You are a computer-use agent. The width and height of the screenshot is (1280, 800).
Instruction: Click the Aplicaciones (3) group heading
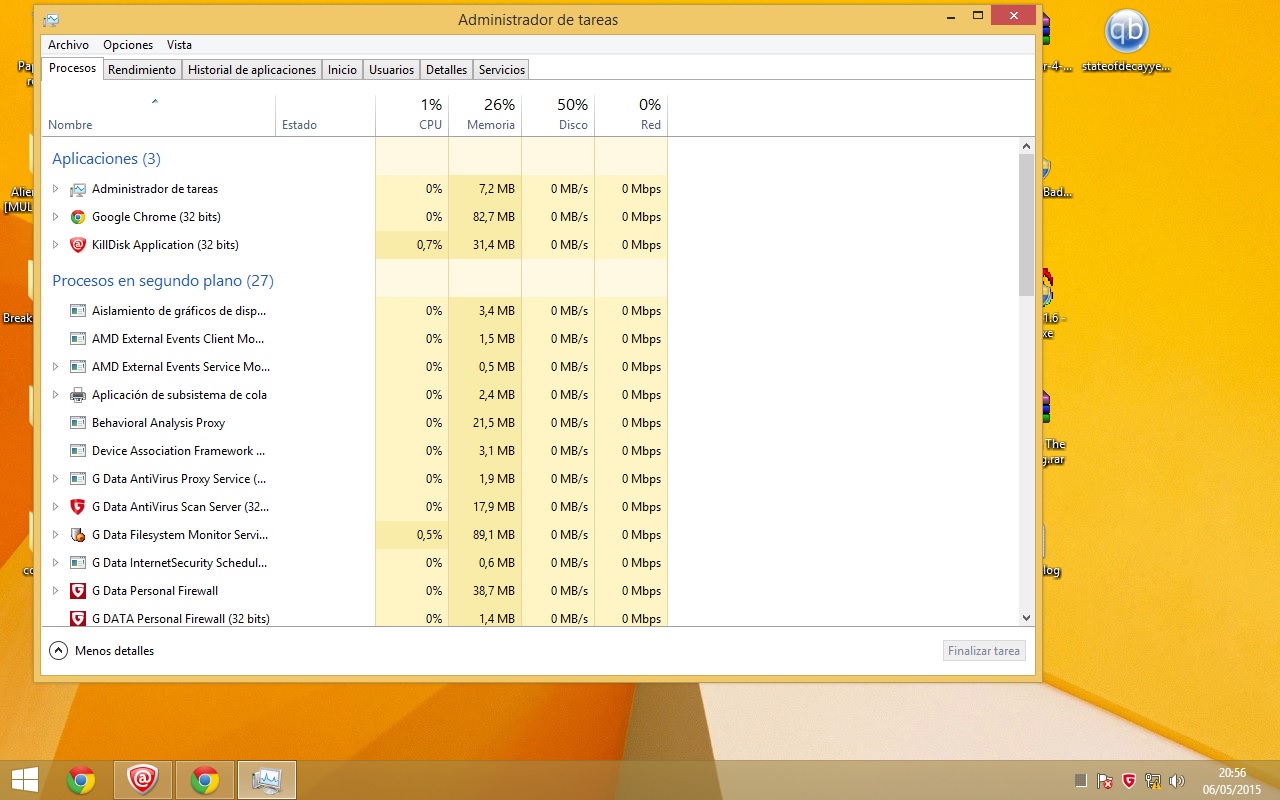point(106,159)
